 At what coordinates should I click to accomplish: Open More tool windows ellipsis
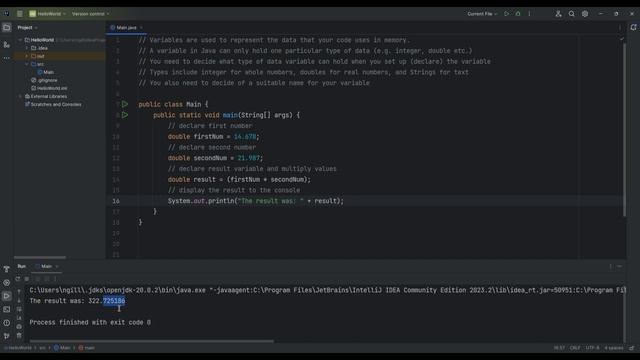[7, 58]
